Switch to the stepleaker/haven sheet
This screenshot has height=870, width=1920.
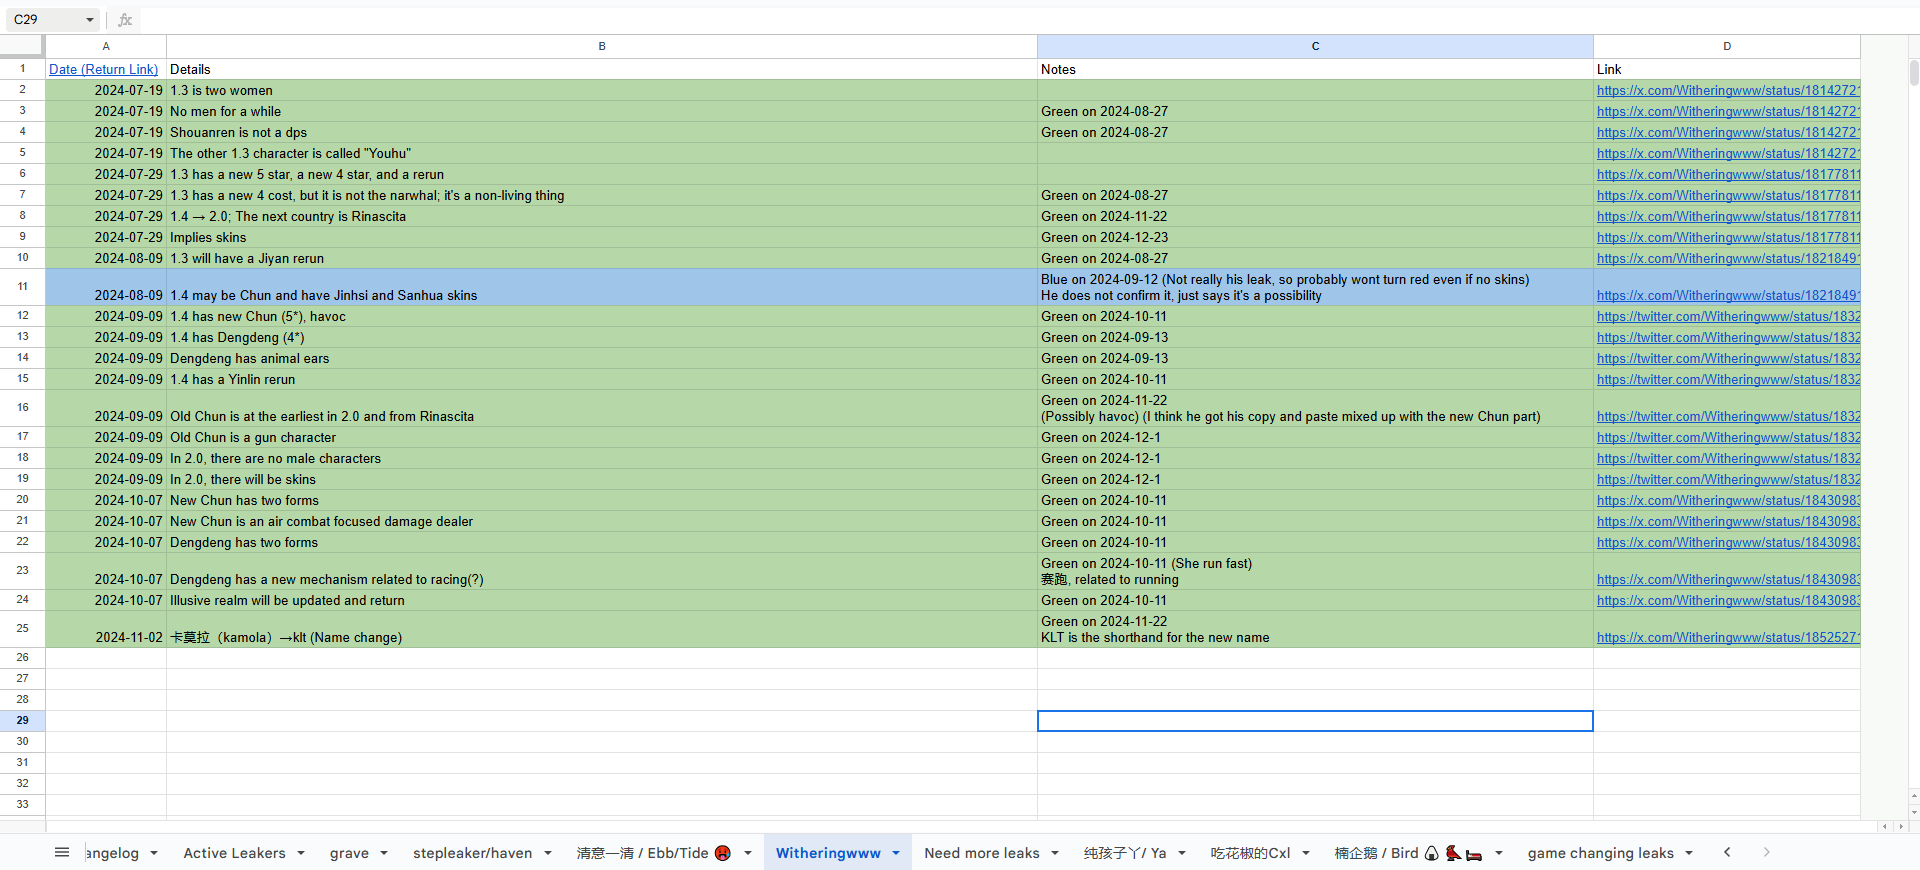[x=472, y=853]
